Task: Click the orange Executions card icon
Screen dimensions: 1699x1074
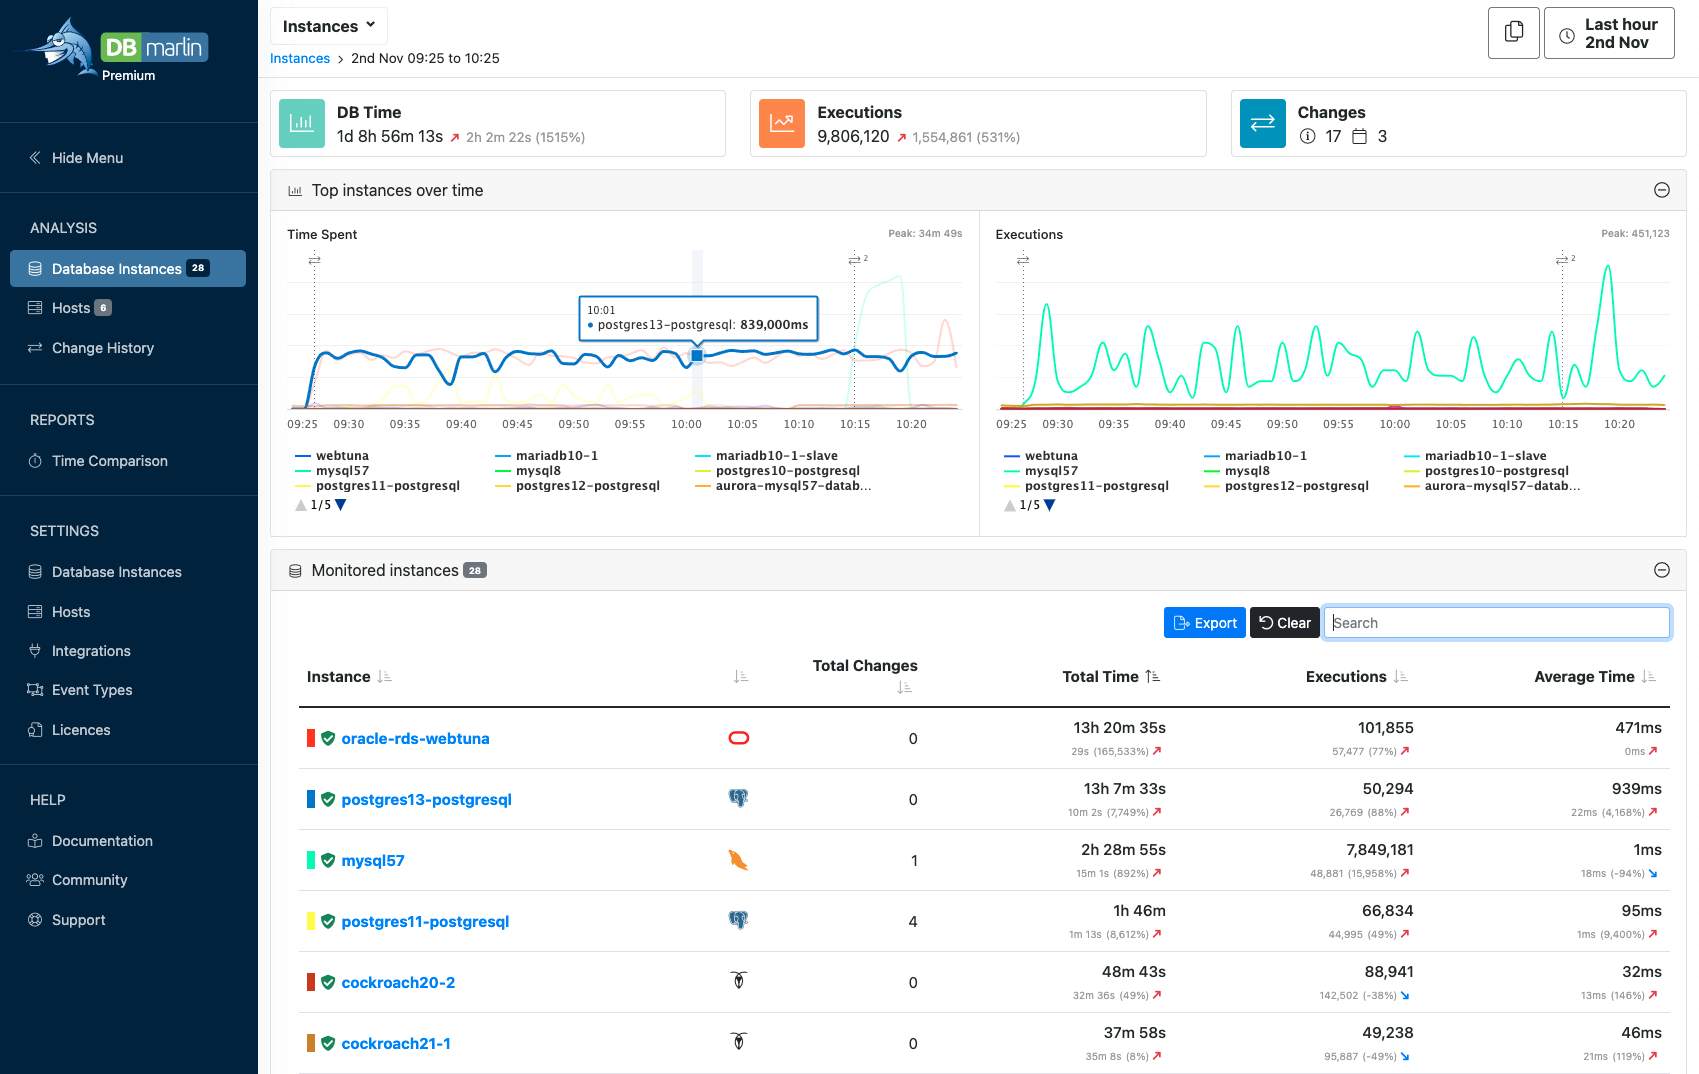Action: [x=781, y=123]
